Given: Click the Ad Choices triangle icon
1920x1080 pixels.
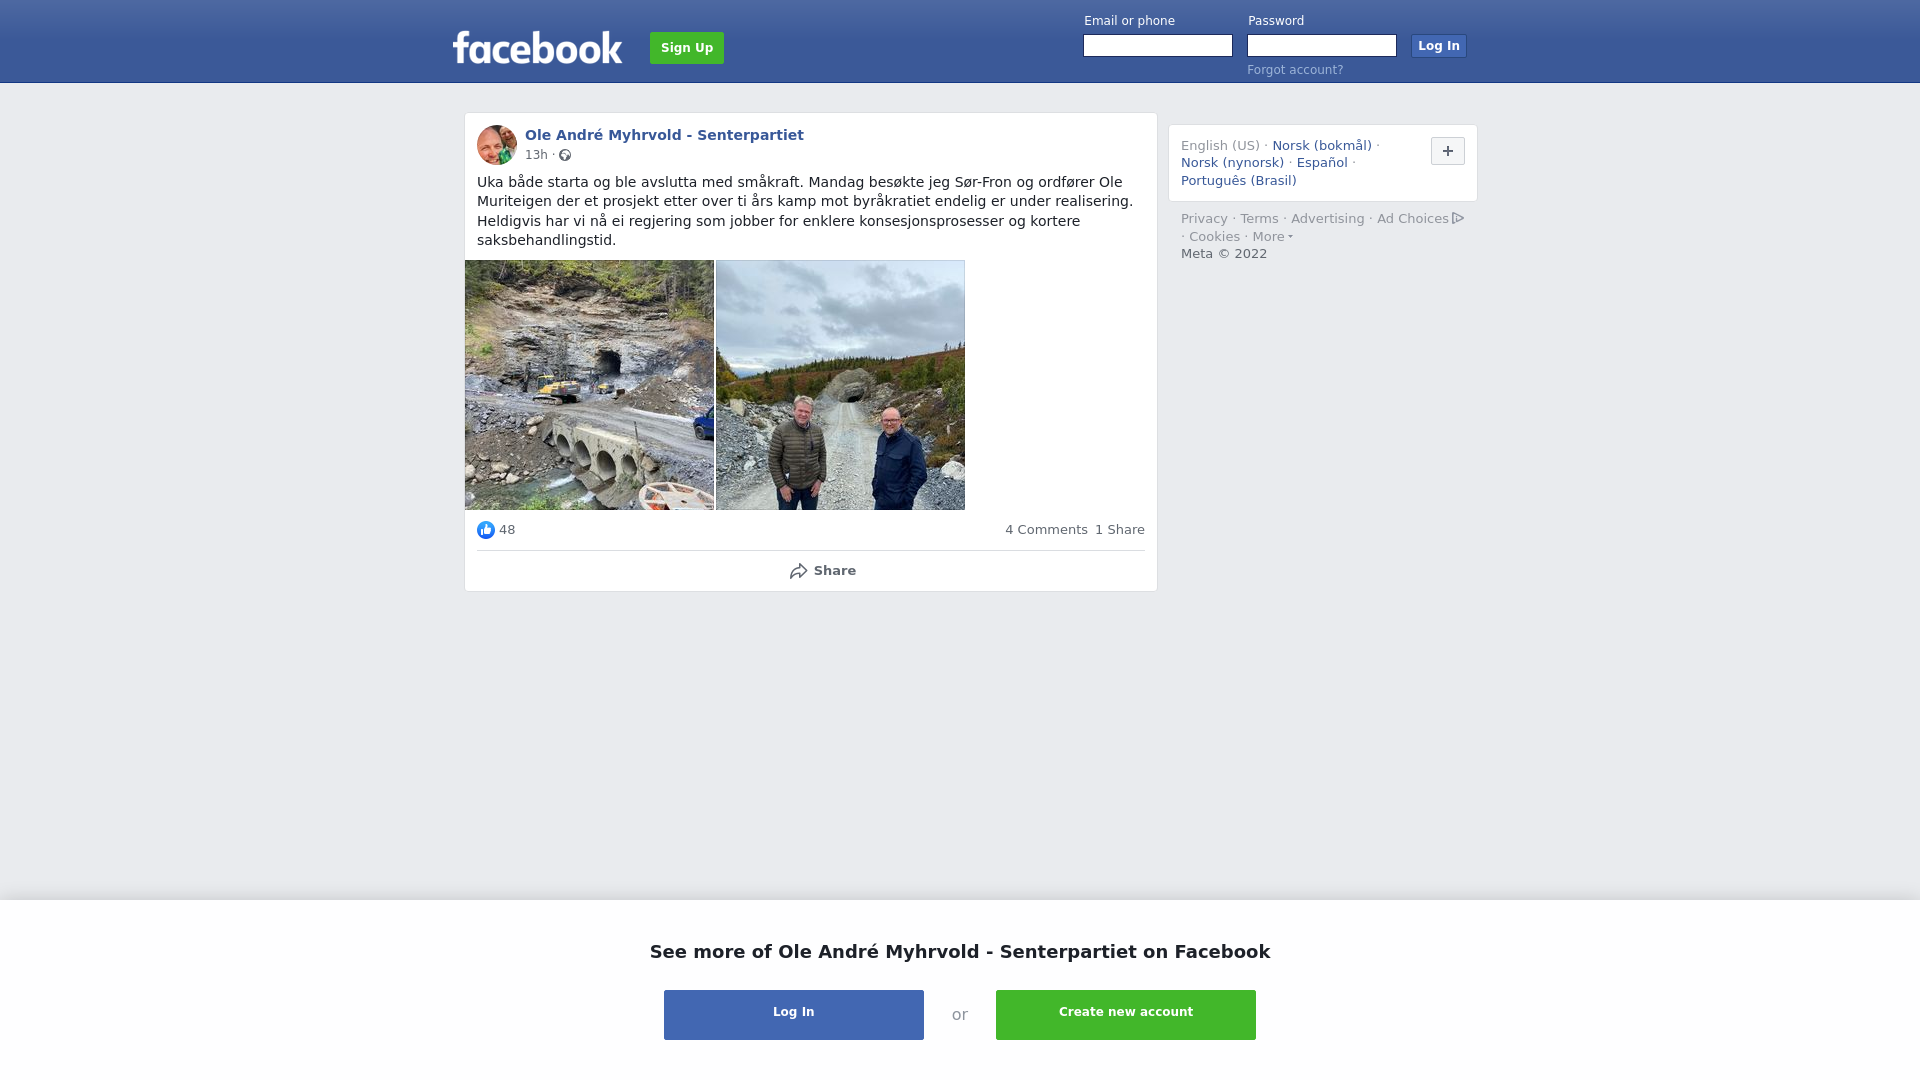Looking at the screenshot, I should (1458, 218).
